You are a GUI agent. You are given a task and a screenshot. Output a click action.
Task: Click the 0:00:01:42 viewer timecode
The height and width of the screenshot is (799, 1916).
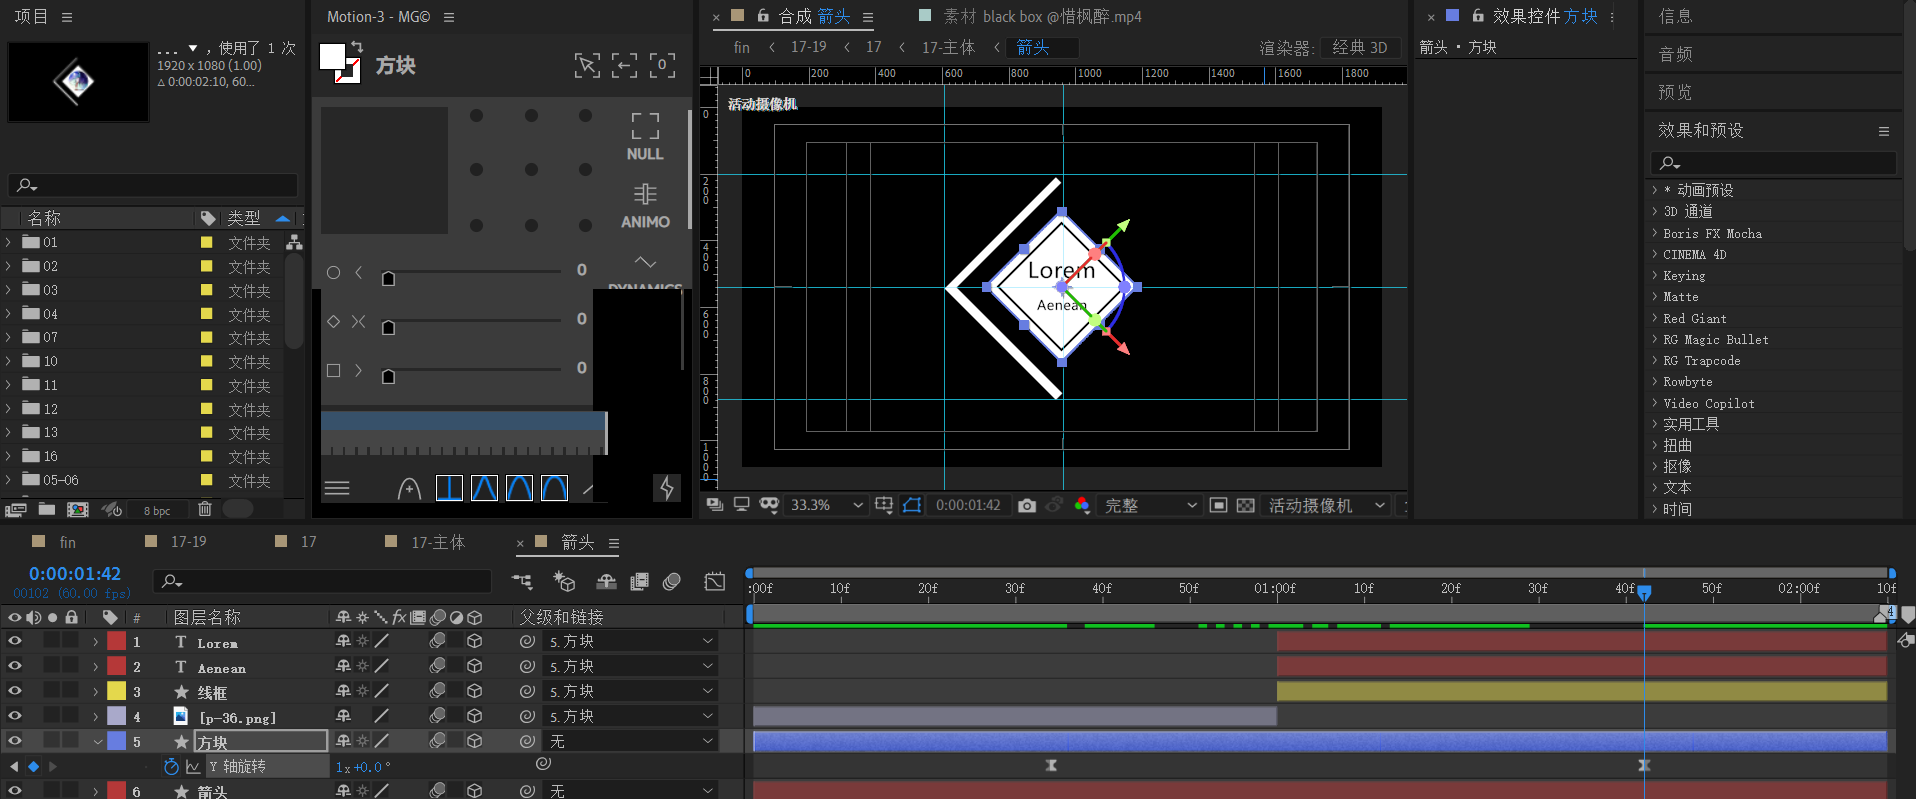[x=968, y=505]
